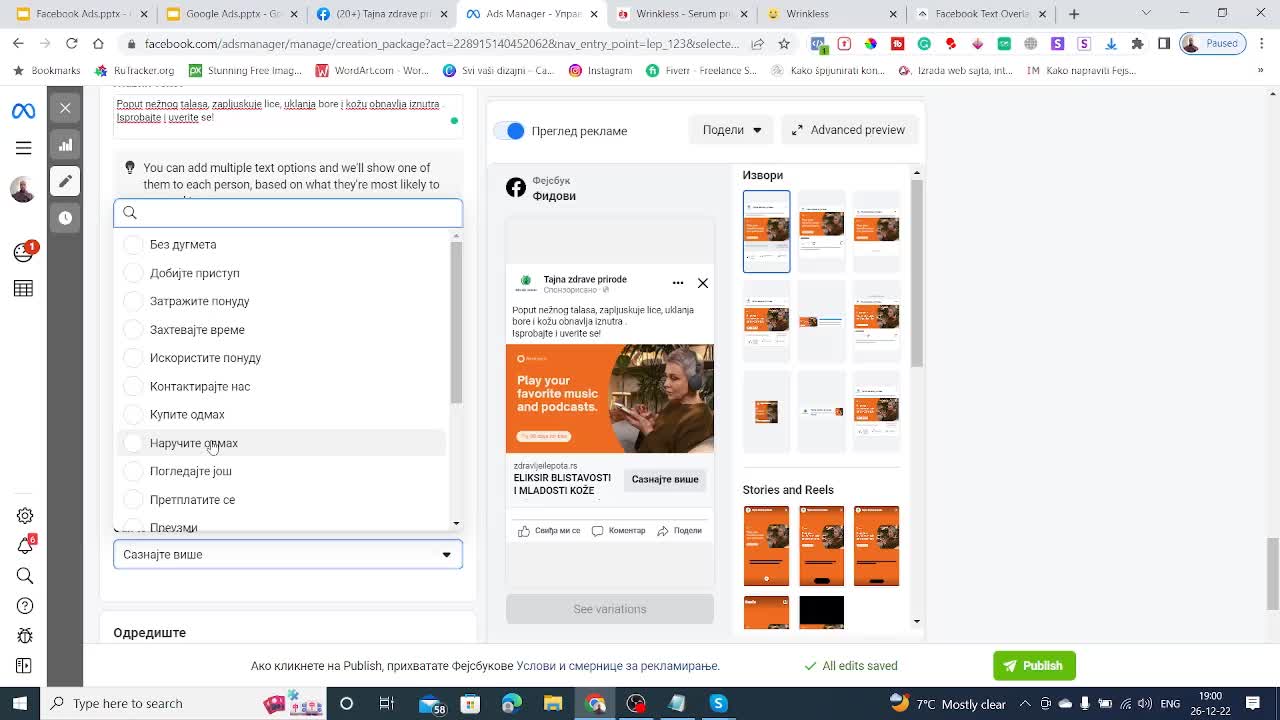Click the Meta logo icon
The image size is (1280, 720).
pos(23,111)
